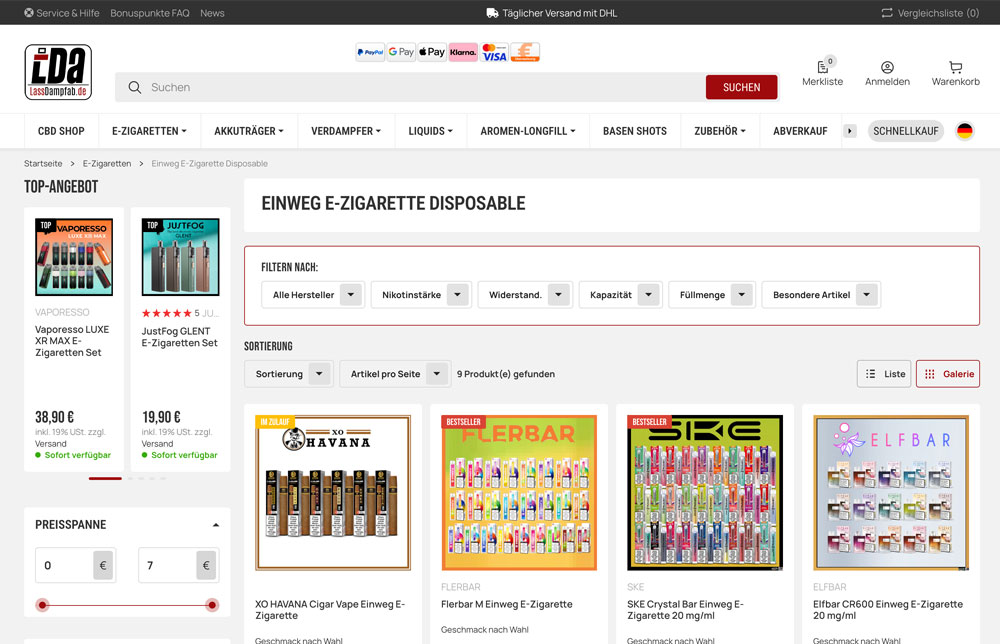Open the Artikel pro Seite dropdown
This screenshot has height=644, width=1000.
[395, 374]
